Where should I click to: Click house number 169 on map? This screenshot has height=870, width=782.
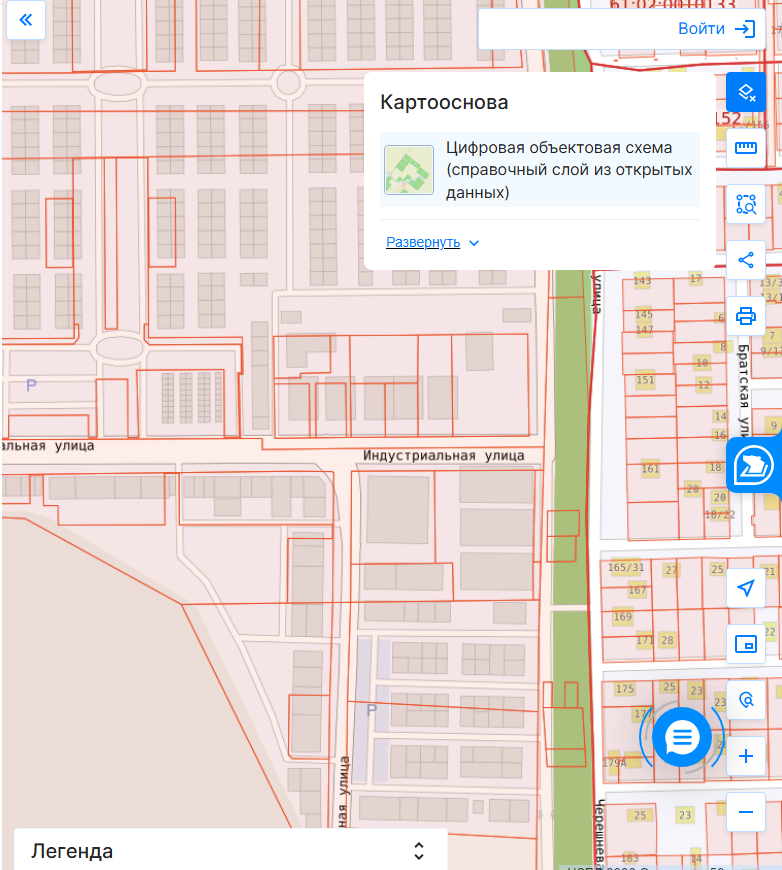pyautogui.click(x=622, y=616)
